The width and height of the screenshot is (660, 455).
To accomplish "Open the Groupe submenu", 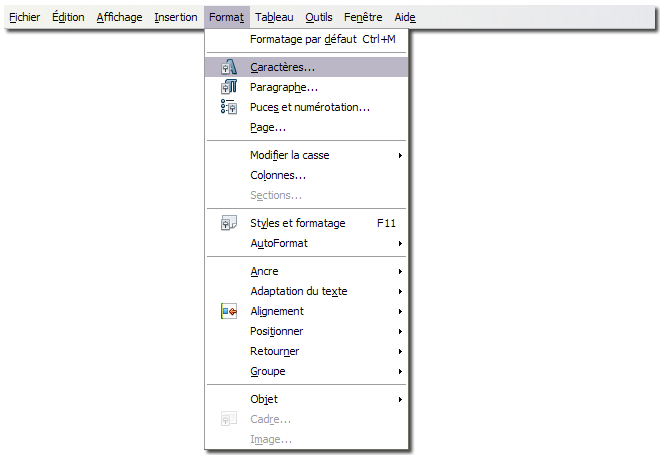I will click(x=306, y=372).
